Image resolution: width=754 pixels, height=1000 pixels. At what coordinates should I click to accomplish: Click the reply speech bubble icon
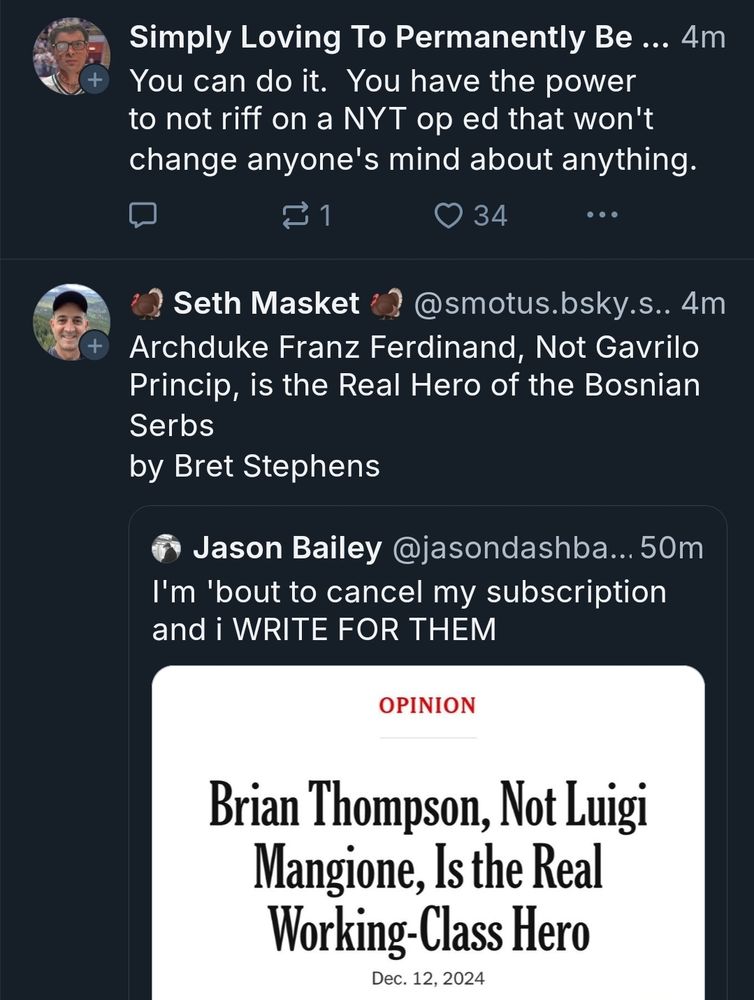[x=145, y=214]
